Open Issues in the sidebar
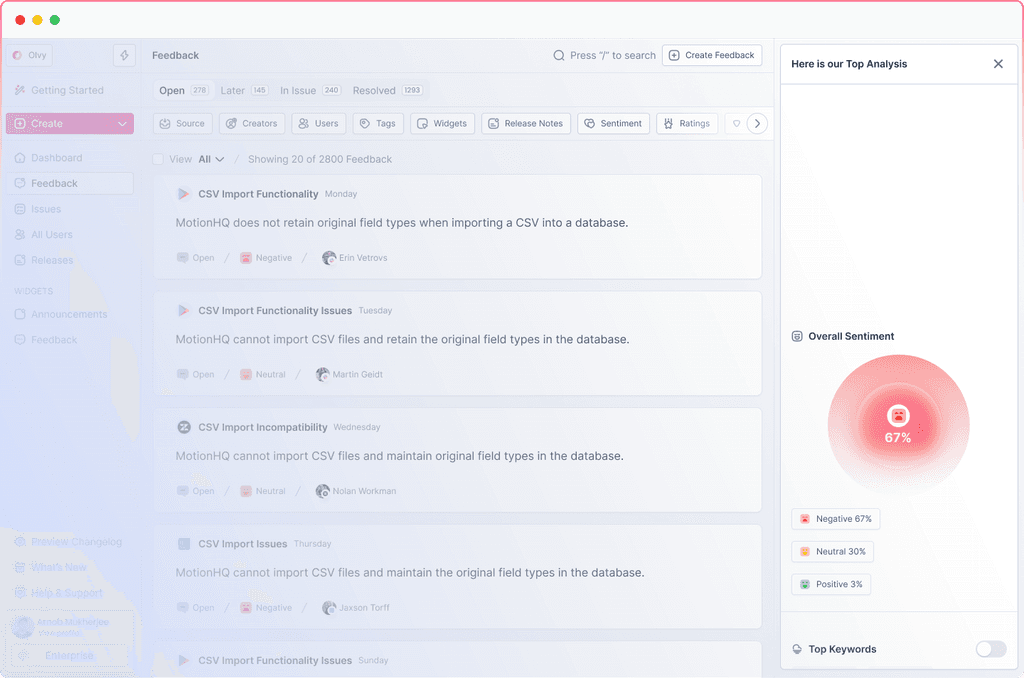This screenshot has height=678, width=1024. point(38,209)
